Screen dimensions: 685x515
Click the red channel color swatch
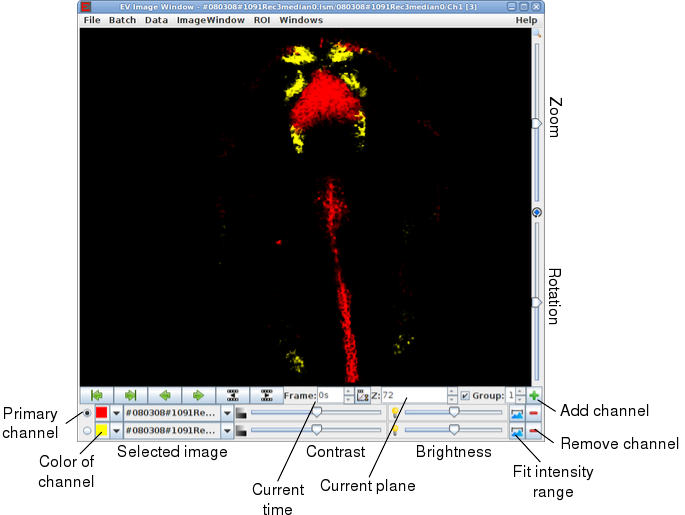(102, 413)
